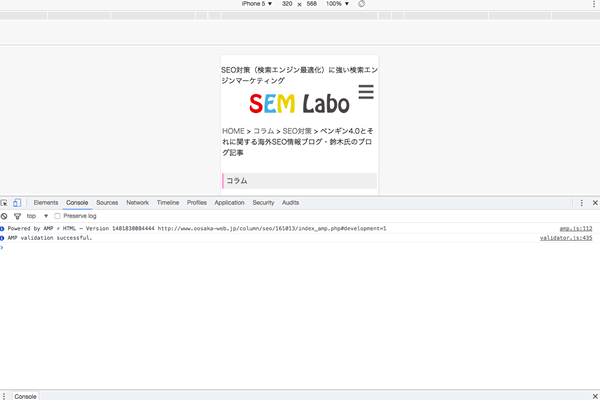Image resolution: width=600 pixels, height=400 pixels.
Task: Open the top execution context dropdown
Action: pos(37,216)
